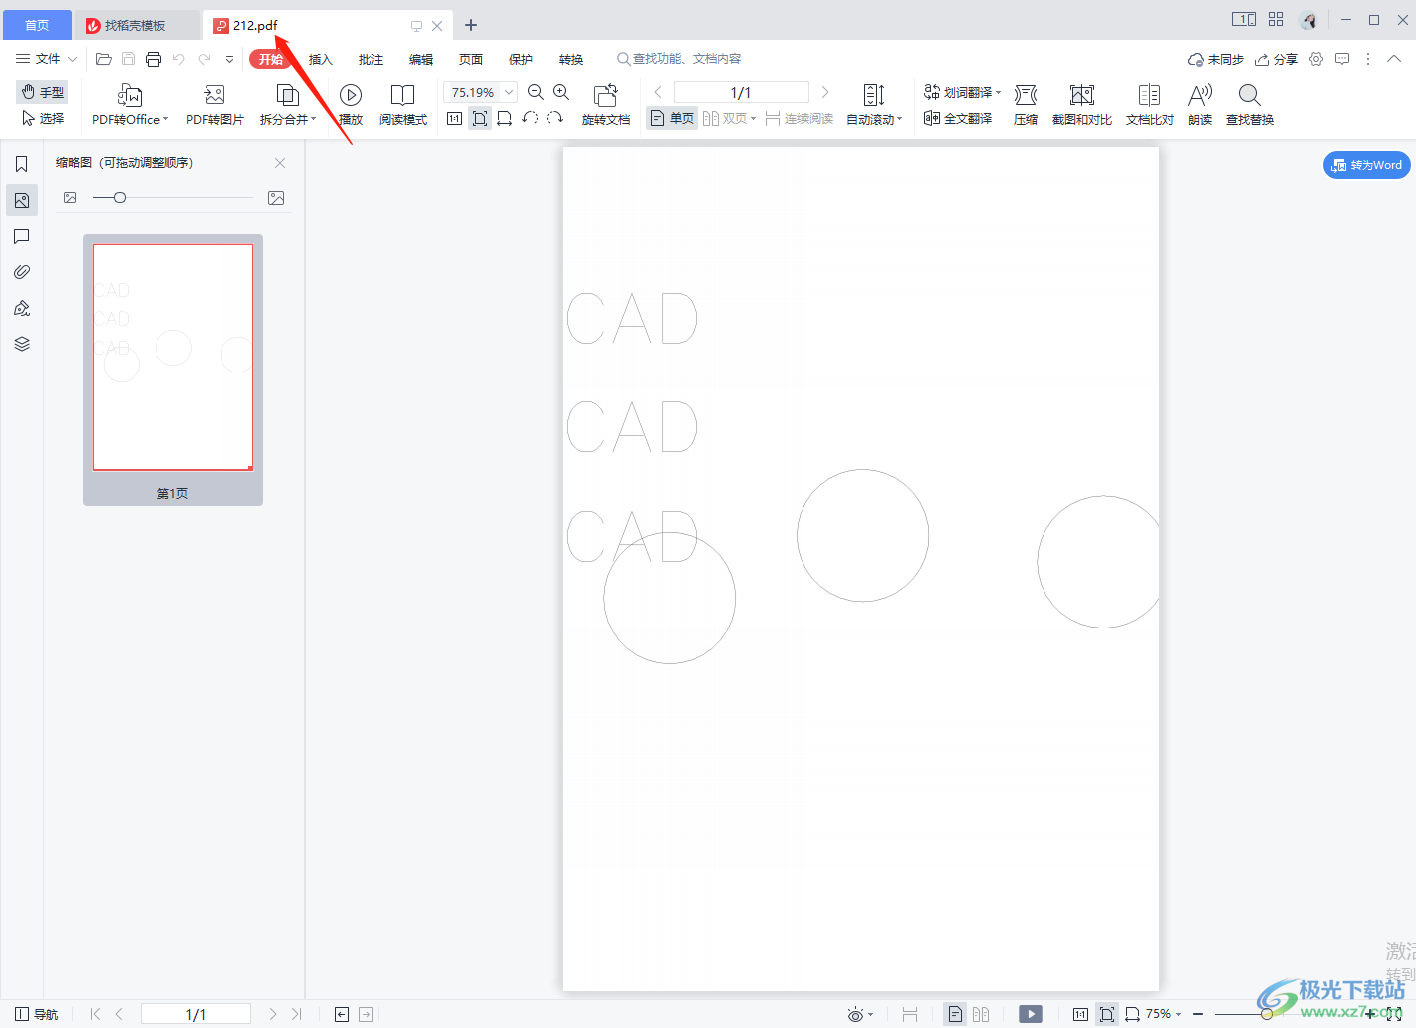Collapse the ribbon with up chevron

point(1394,59)
